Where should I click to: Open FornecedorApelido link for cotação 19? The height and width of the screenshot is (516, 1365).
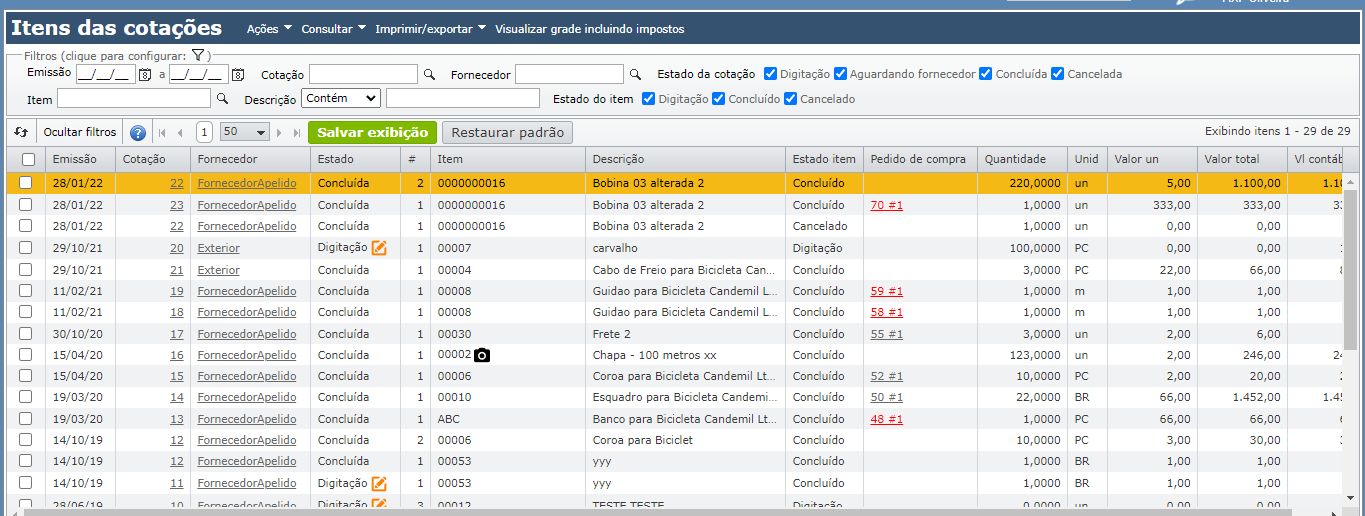coord(247,291)
